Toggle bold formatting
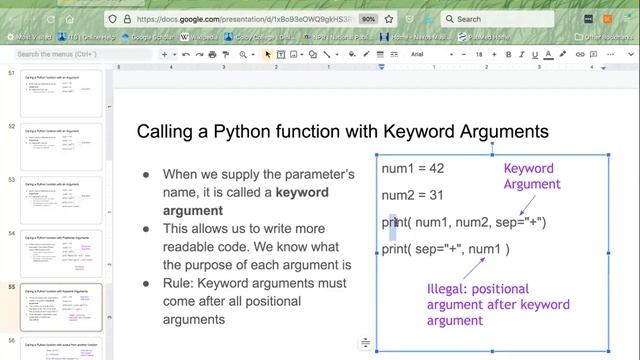 point(509,54)
